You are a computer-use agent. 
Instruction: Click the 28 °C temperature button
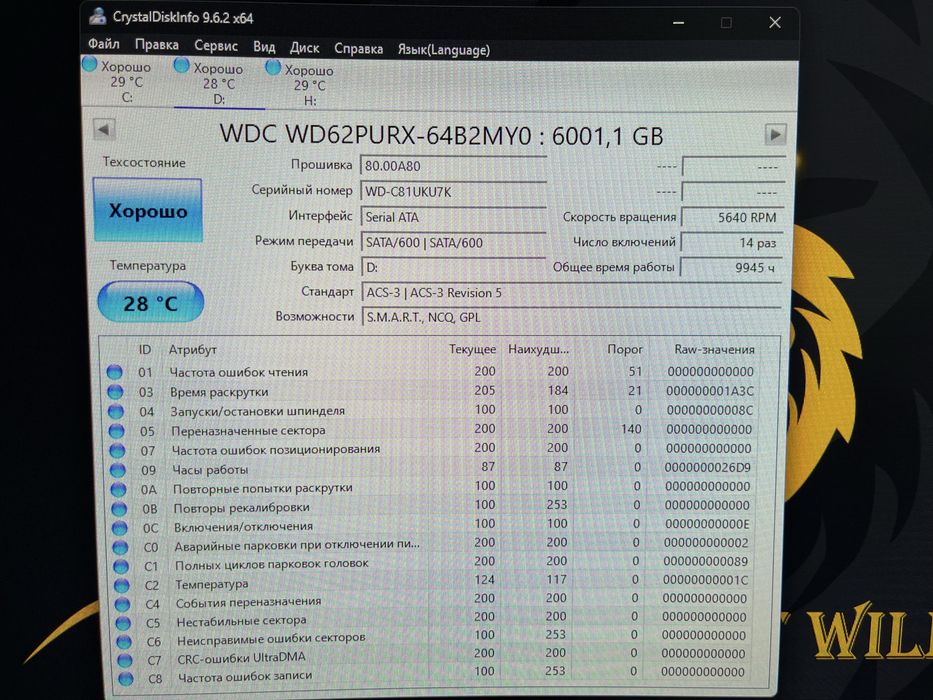[151, 302]
